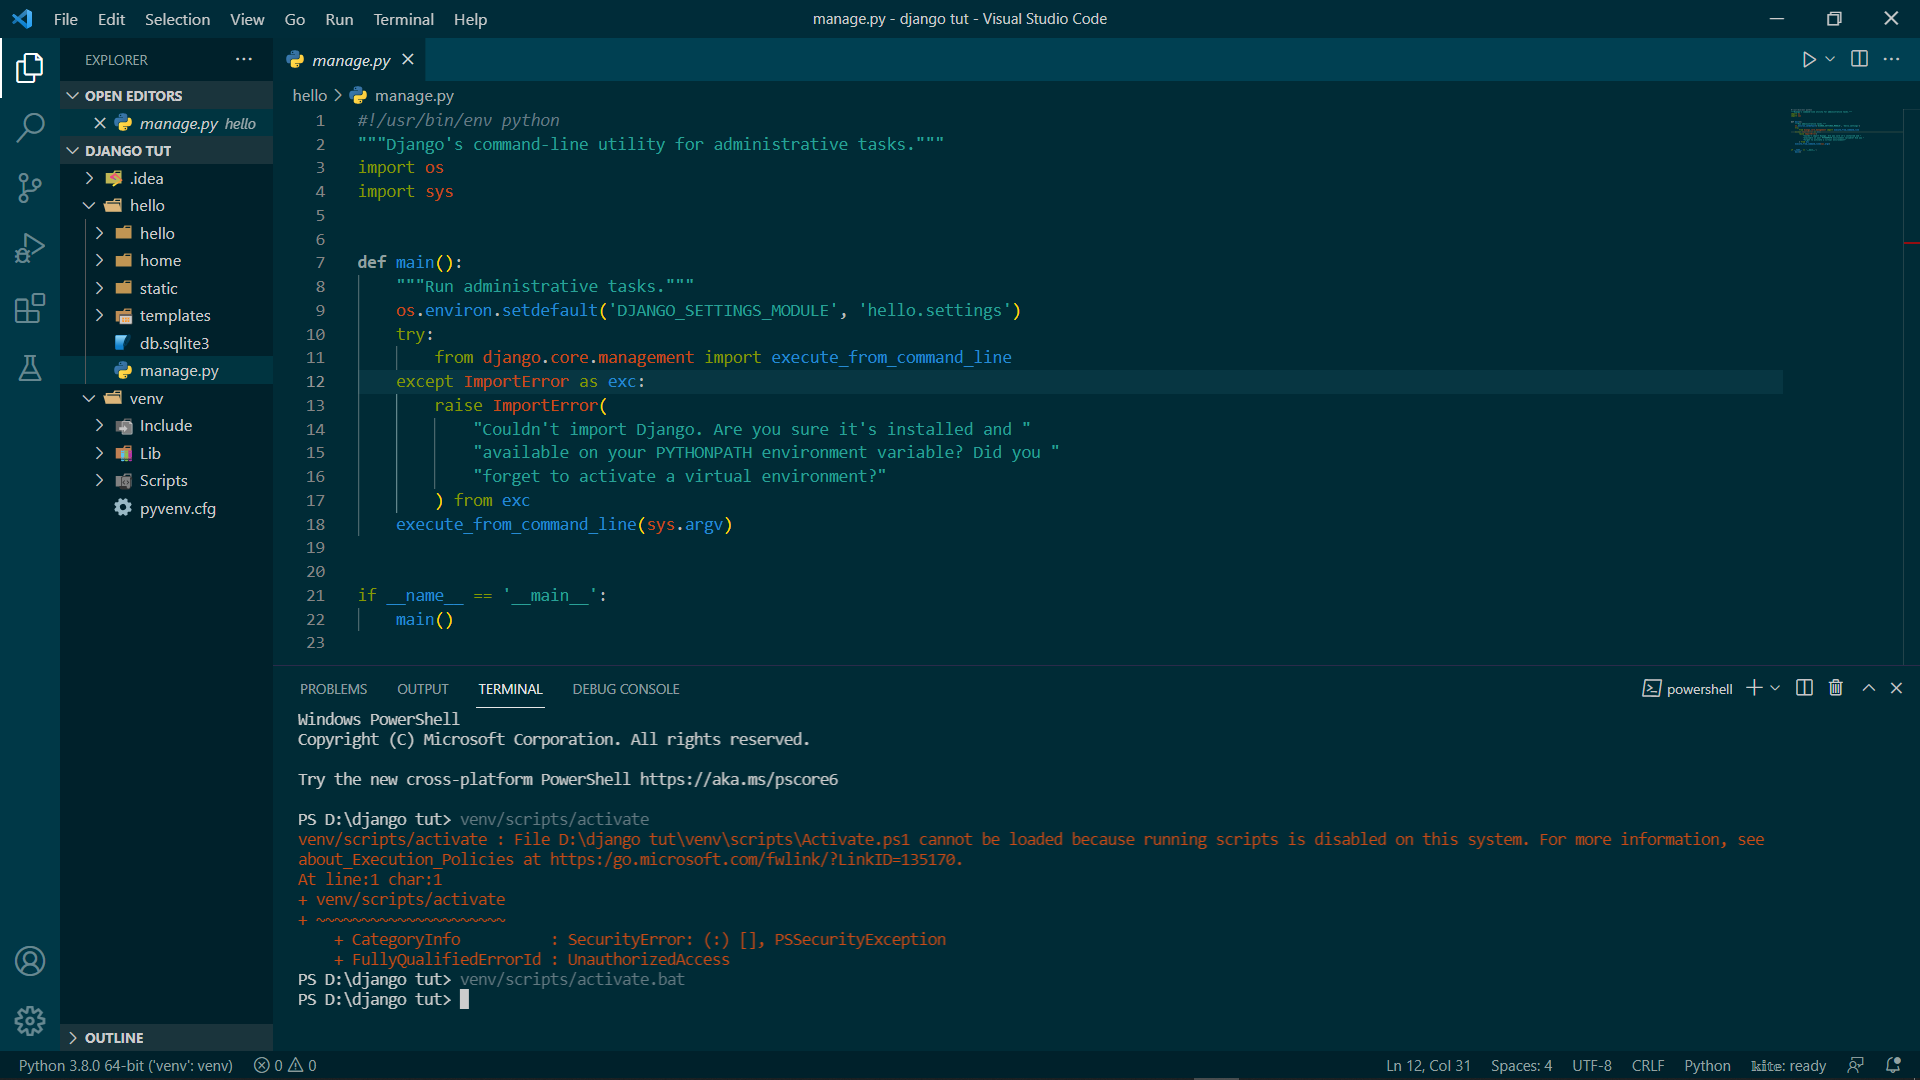Open the Manage gear icon

point(30,1020)
